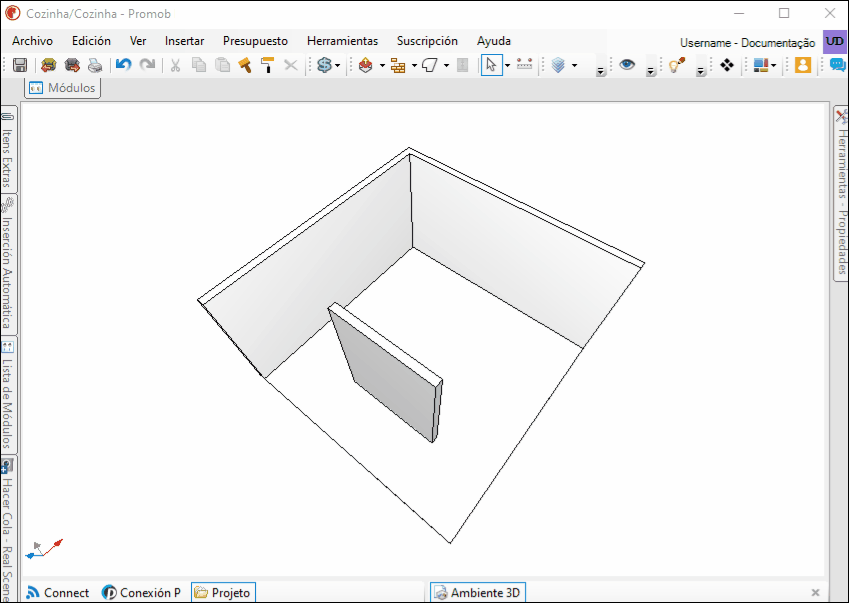Click the measuring ruler icon
This screenshot has height=603, width=849.
[524, 65]
